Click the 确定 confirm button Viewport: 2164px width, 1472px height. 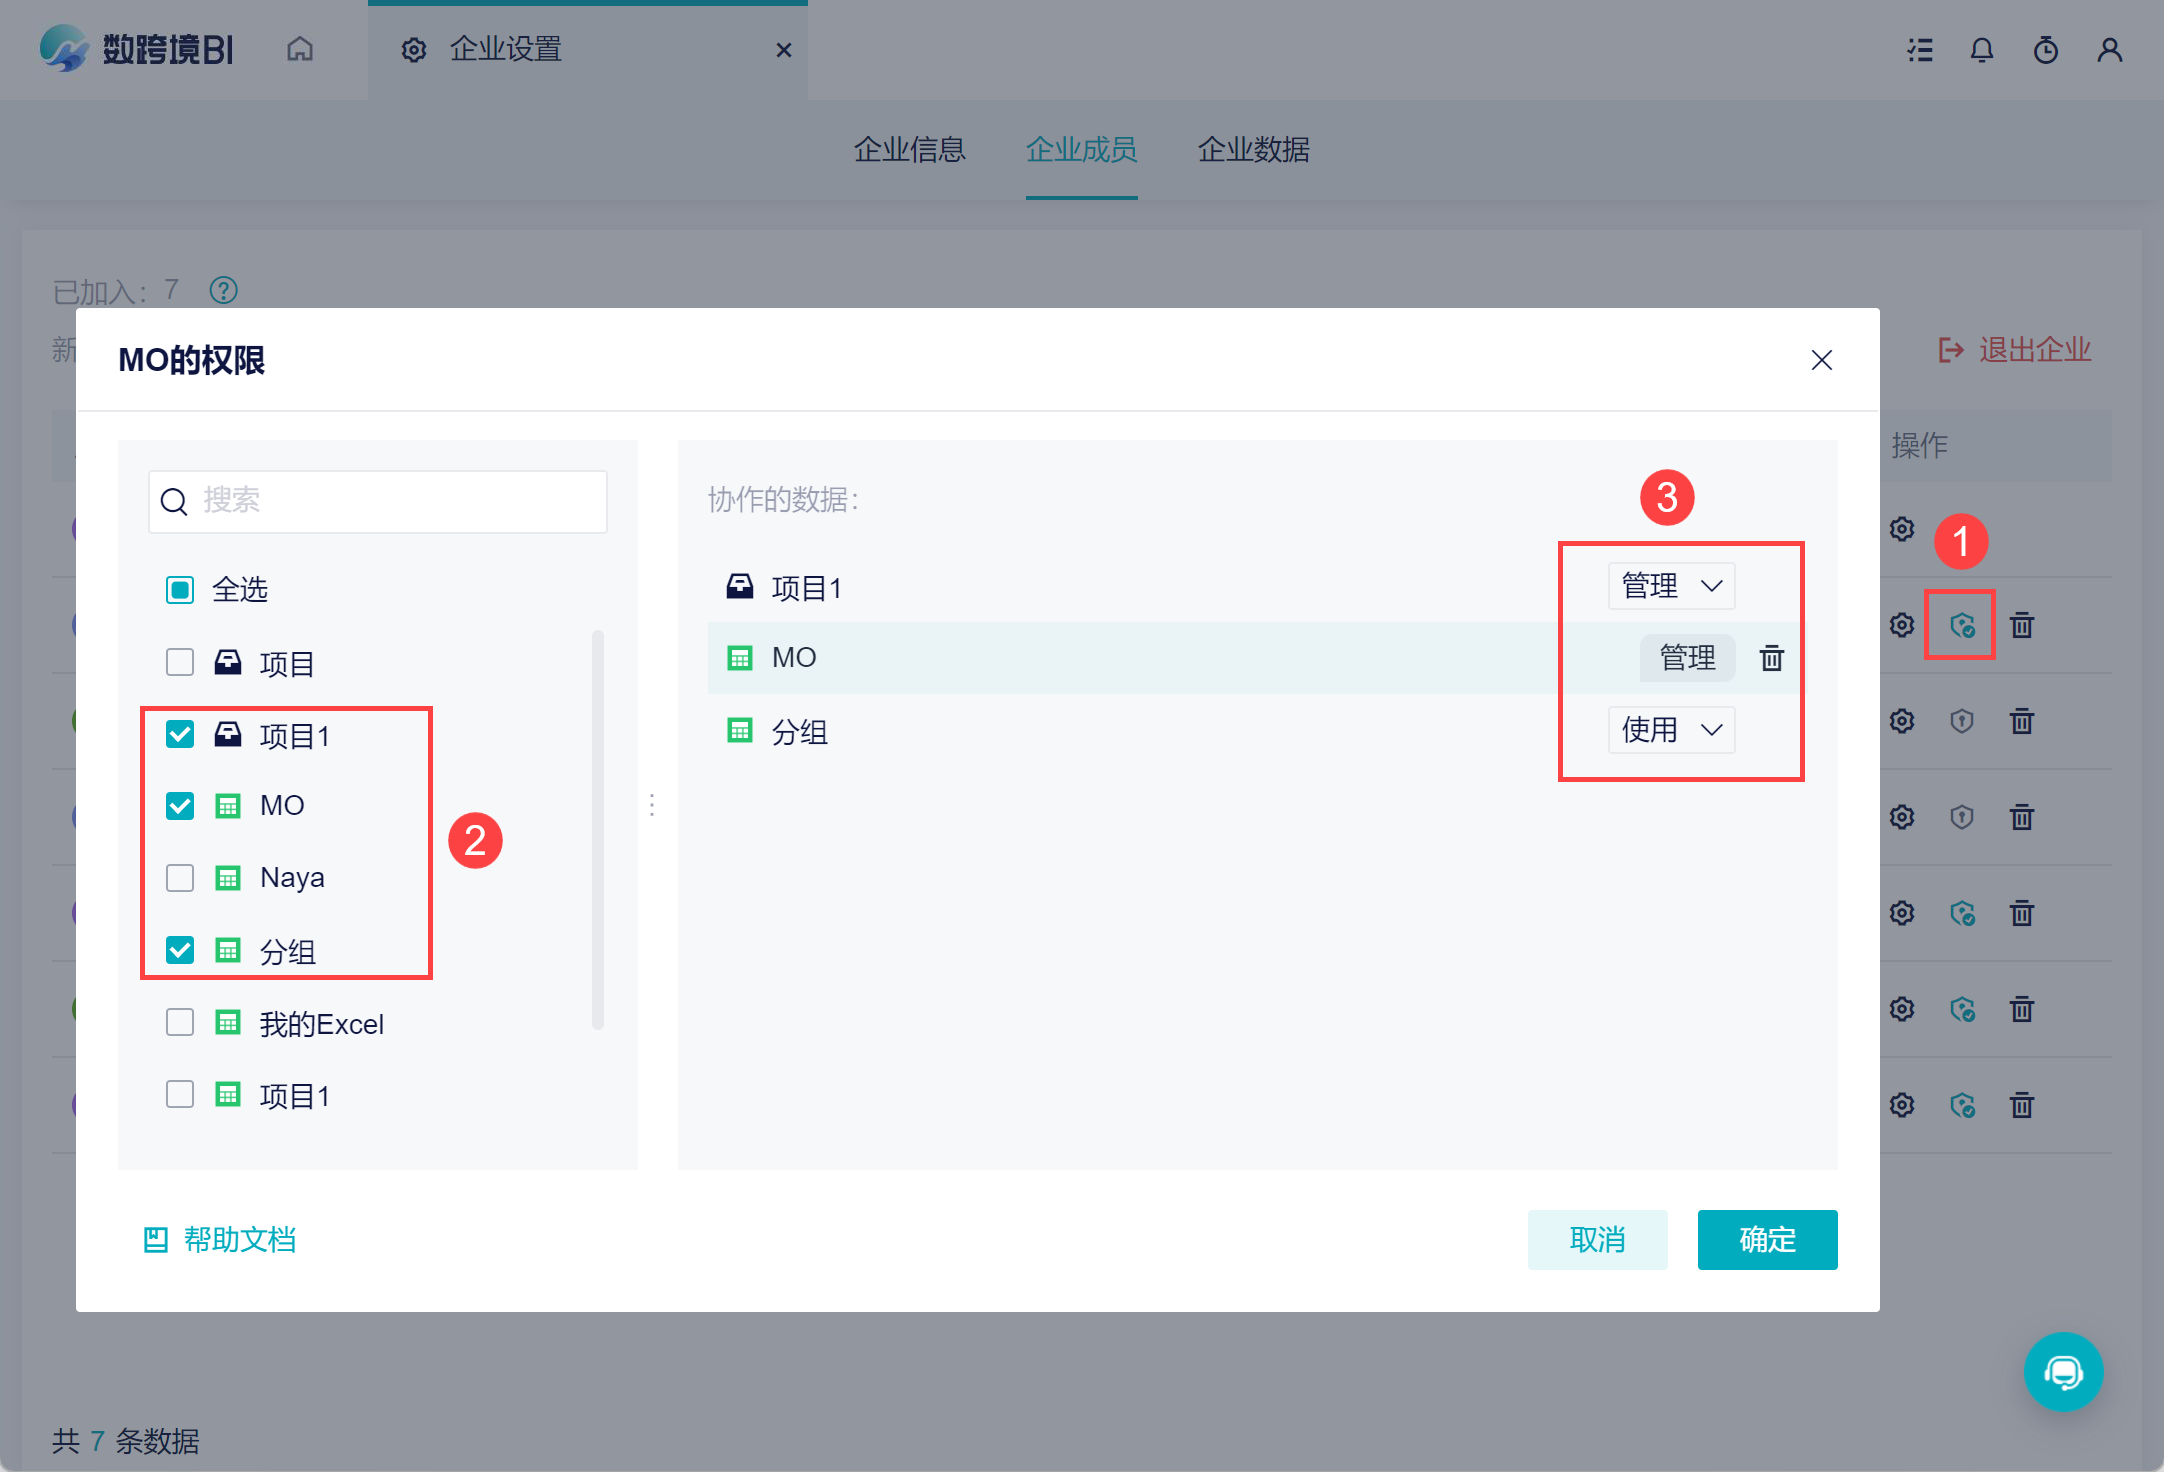pos(1767,1240)
